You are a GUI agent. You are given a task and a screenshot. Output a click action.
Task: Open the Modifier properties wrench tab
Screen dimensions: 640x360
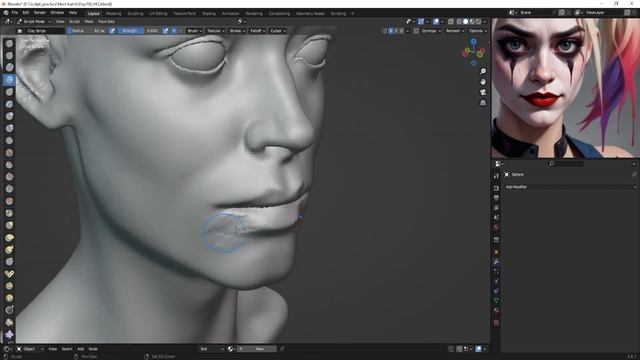click(496, 261)
